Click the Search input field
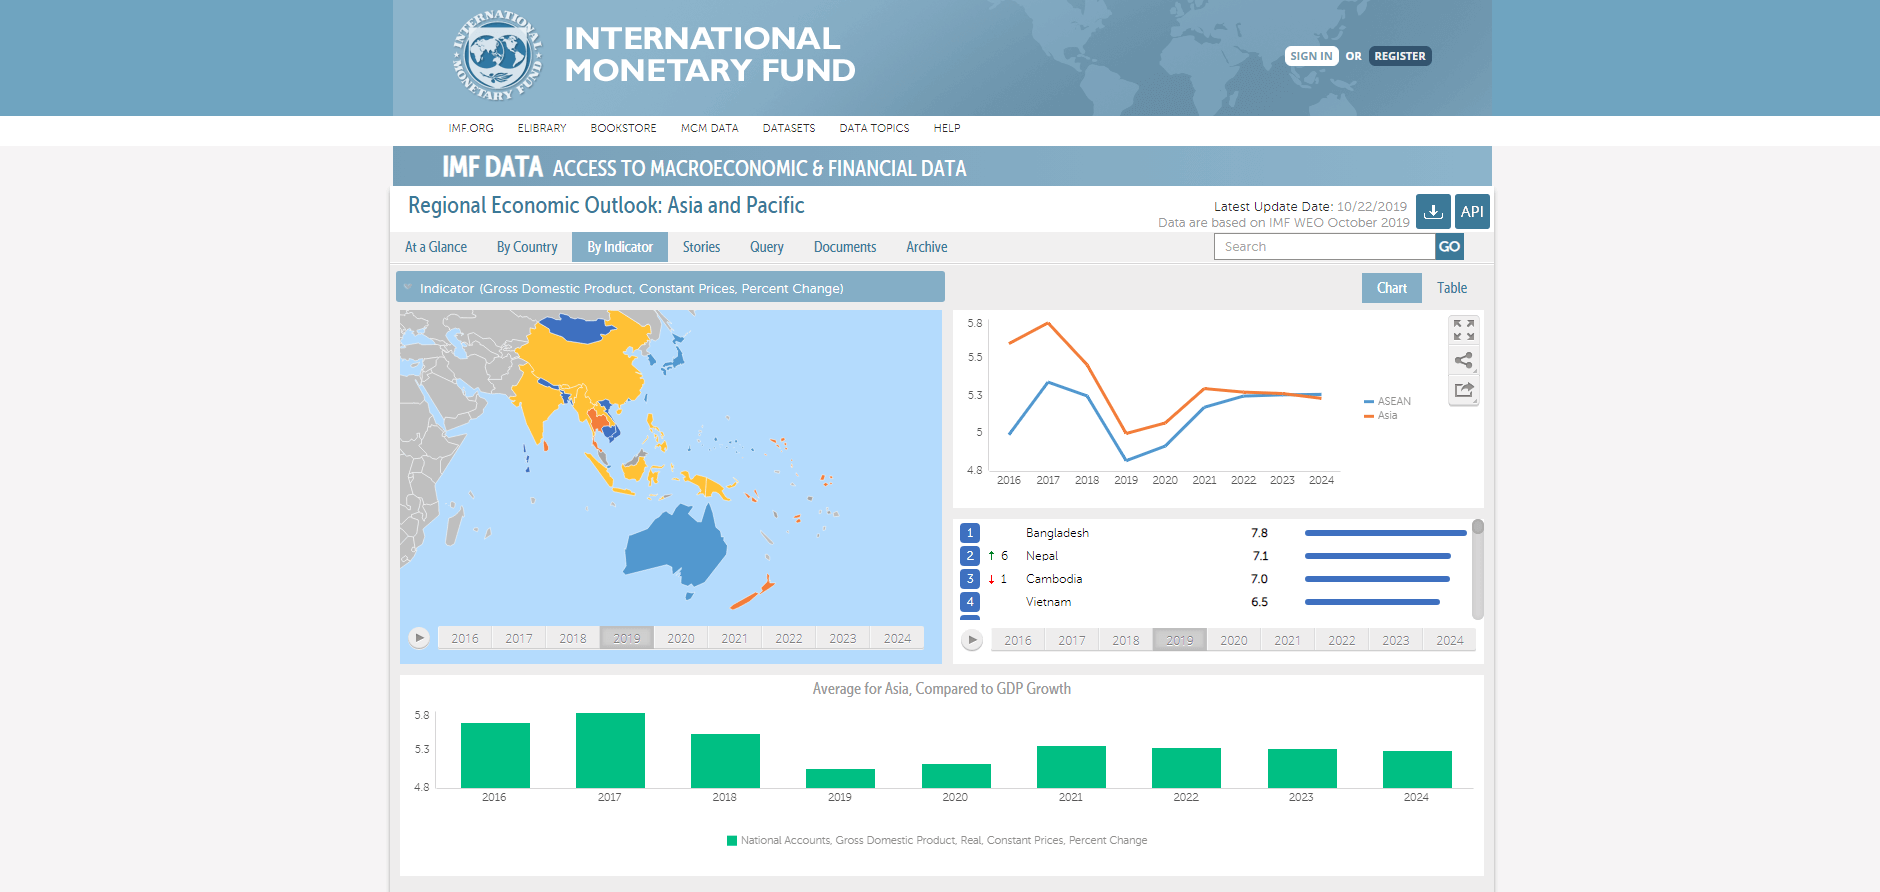Screen dimensions: 1880x892 click(1324, 247)
